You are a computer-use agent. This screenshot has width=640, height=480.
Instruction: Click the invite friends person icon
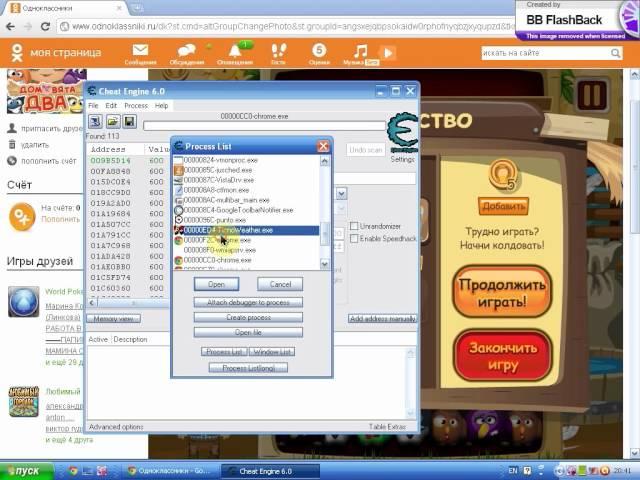coord(12,128)
